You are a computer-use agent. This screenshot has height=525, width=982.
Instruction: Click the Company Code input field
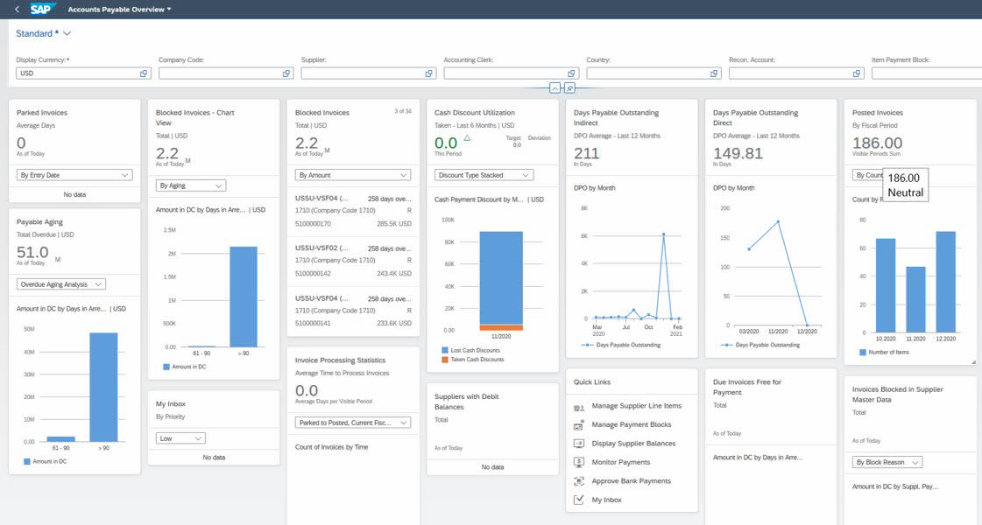pos(220,73)
